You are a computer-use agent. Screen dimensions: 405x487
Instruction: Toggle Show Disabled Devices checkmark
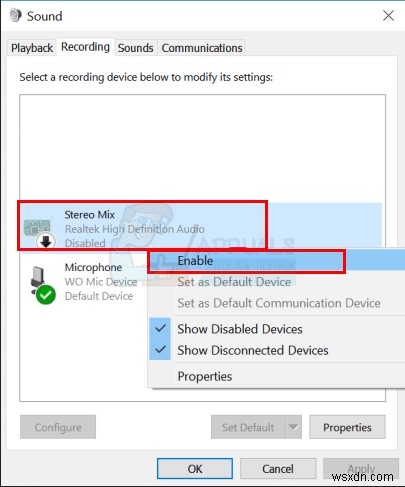pyautogui.click(x=160, y=329)
